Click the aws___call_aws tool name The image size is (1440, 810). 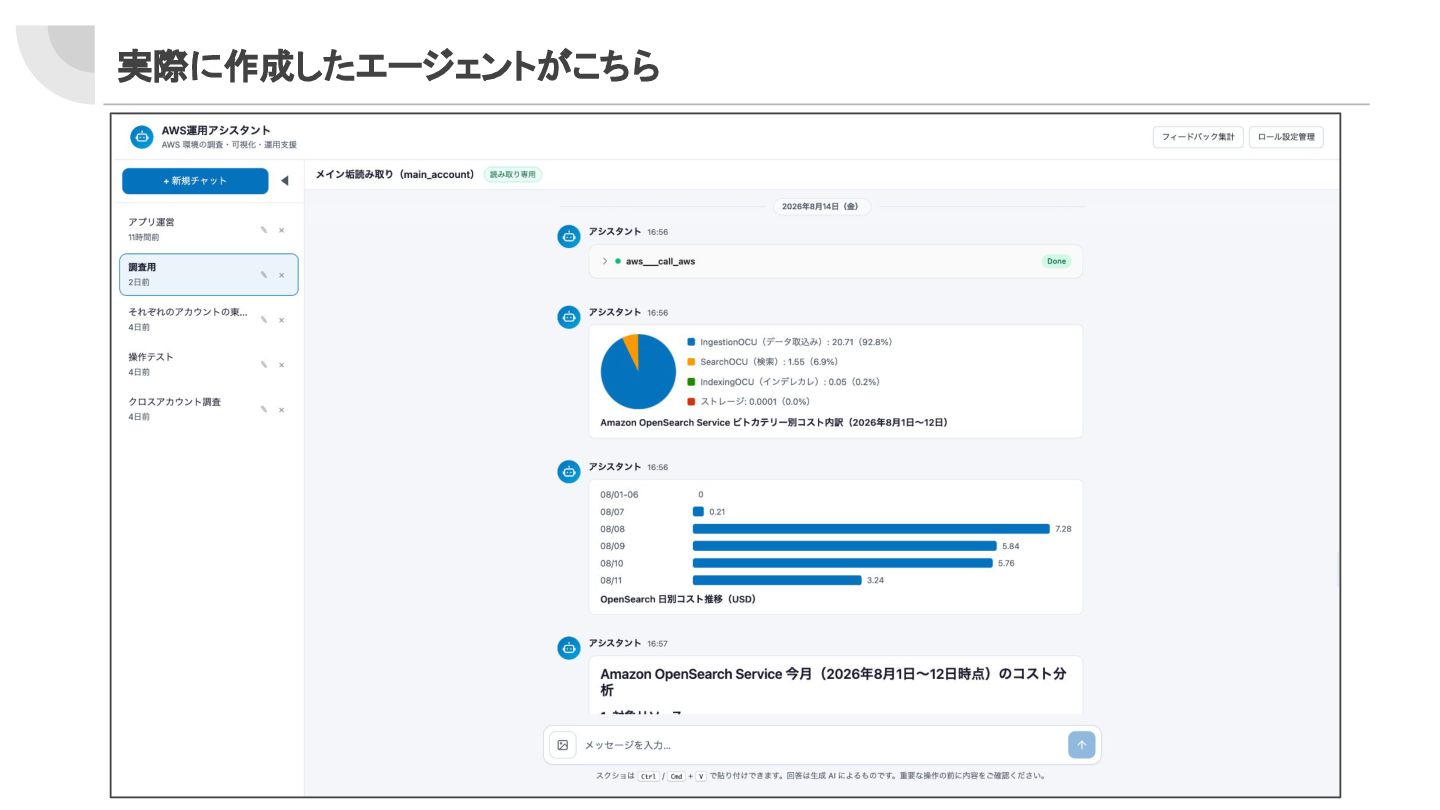pyautogui.click(x=660, y=261)
